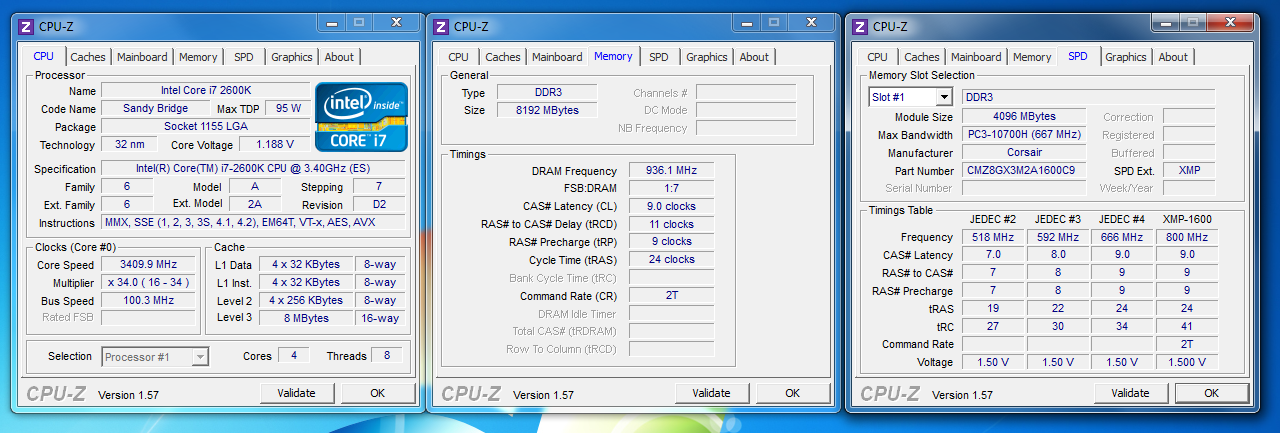Click the Max Bandwidth value PC3-10700H
1280x433 pixels.
pyautogui.click(x=1024, y=135)
